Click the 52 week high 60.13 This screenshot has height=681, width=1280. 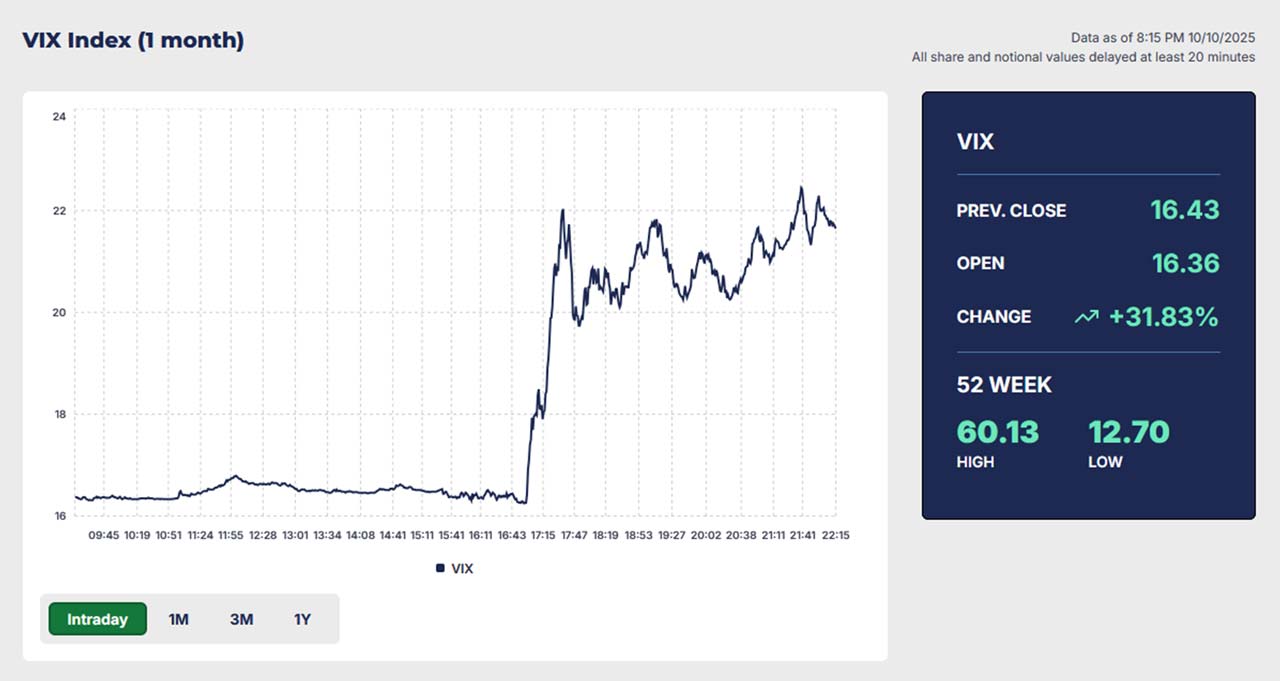[x=997, y=432]
